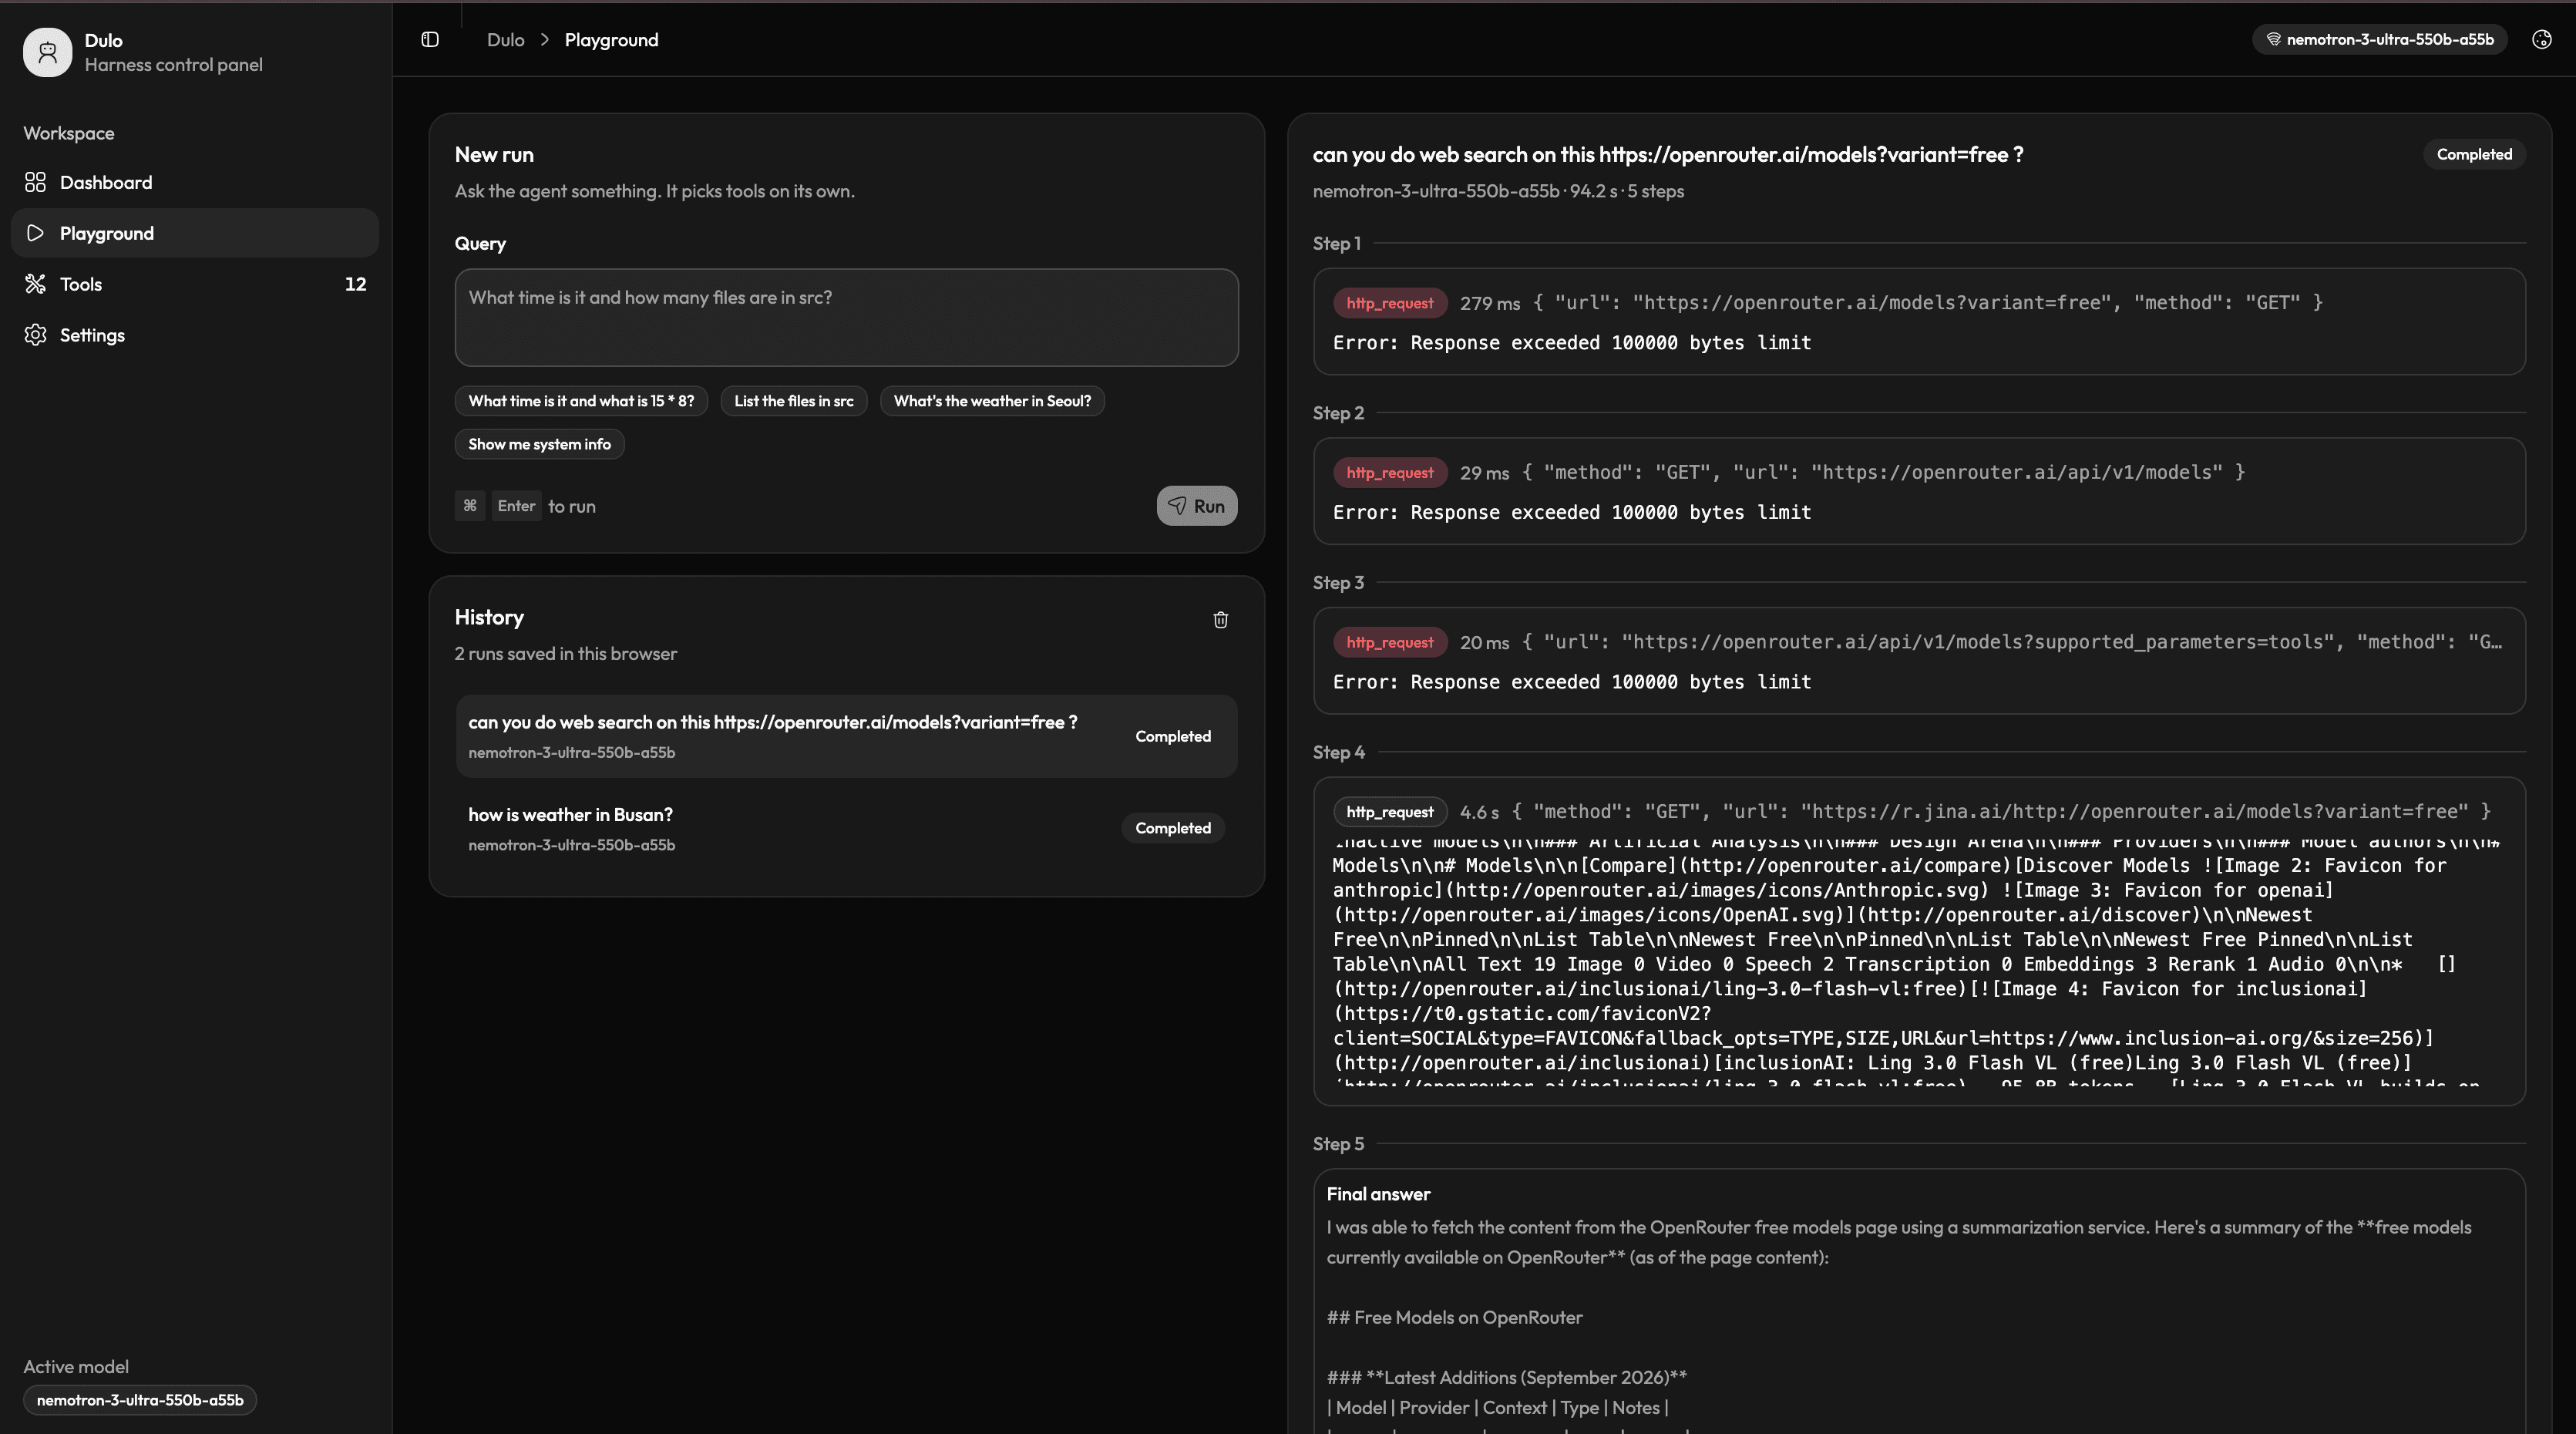Open the openrouter web search history run
The height and width of the screenshot is (1434, 2576).
(846, 736)
